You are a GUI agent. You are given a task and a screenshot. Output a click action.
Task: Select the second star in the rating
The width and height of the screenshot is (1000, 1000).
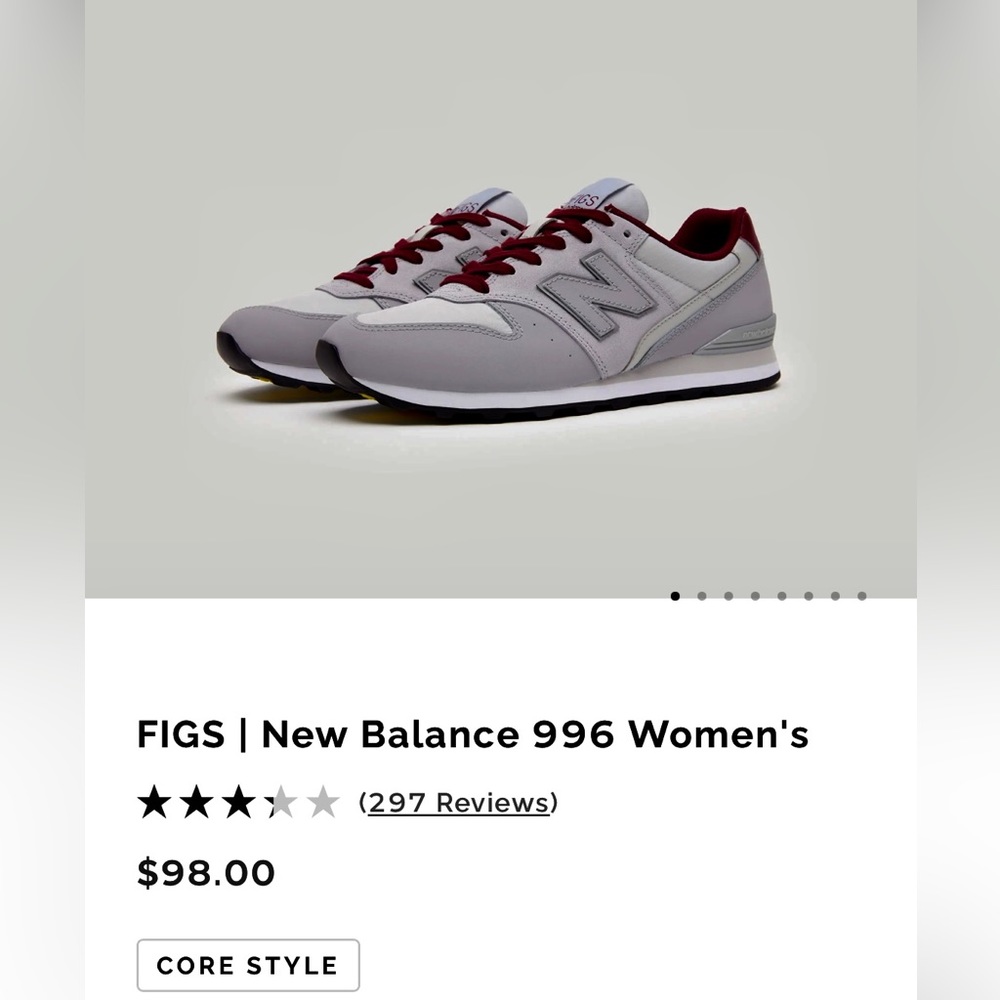[199, 800]
